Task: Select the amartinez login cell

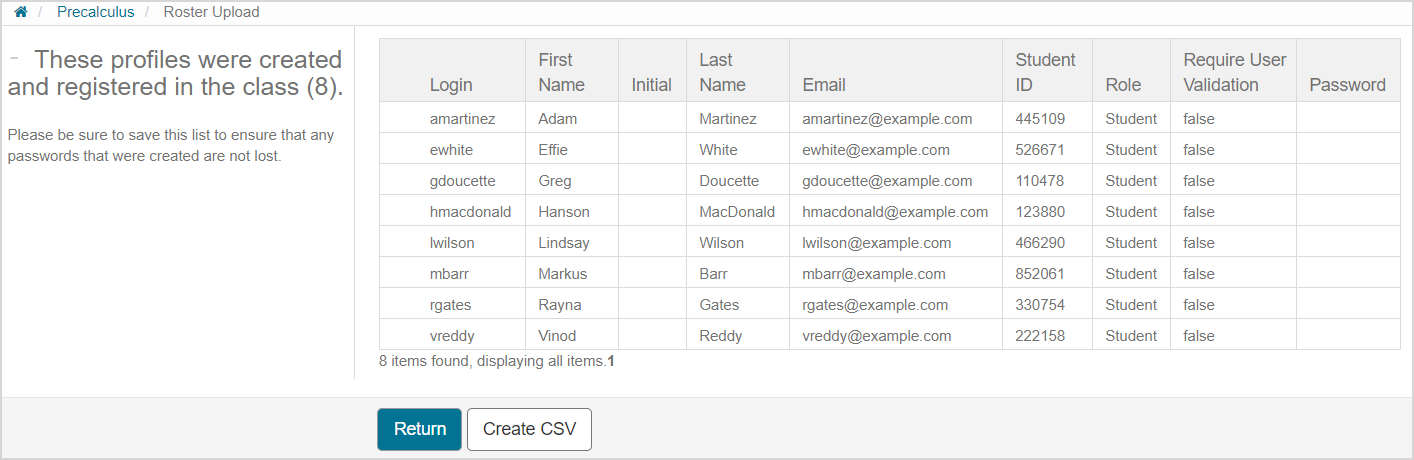Action: click(x=462, y=119)
